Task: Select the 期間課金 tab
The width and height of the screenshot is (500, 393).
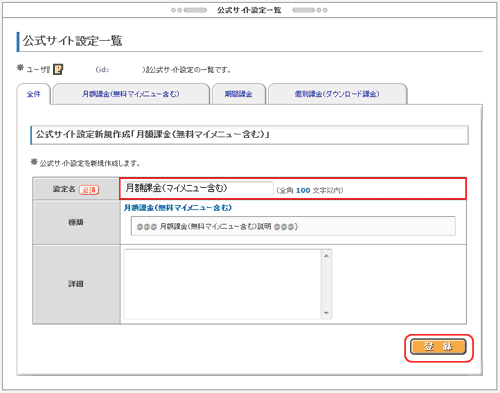Action: coord(239,94)
